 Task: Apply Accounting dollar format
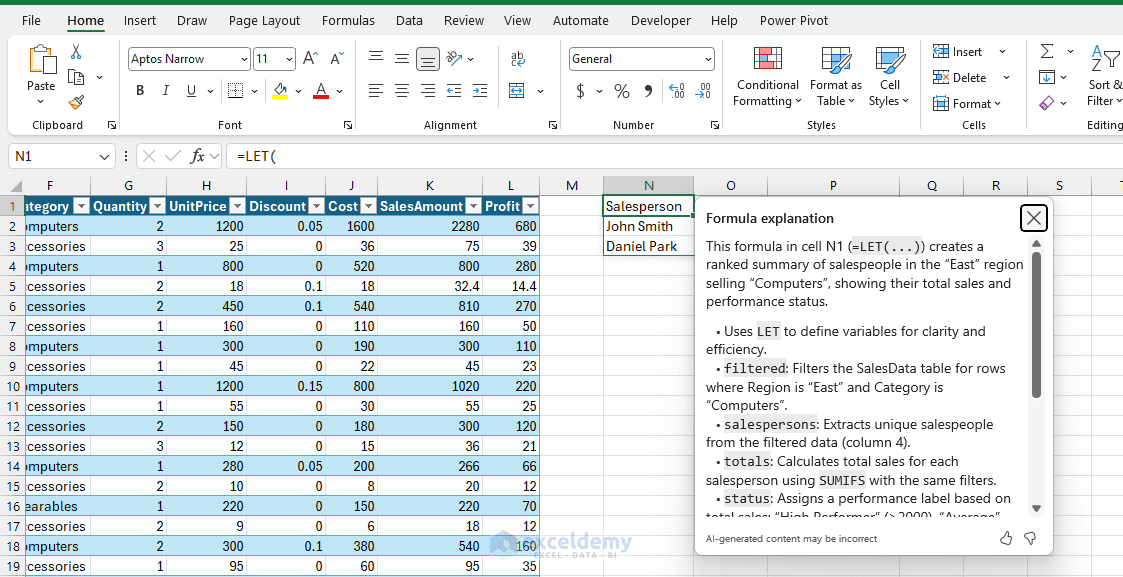(x=581, y=91)
